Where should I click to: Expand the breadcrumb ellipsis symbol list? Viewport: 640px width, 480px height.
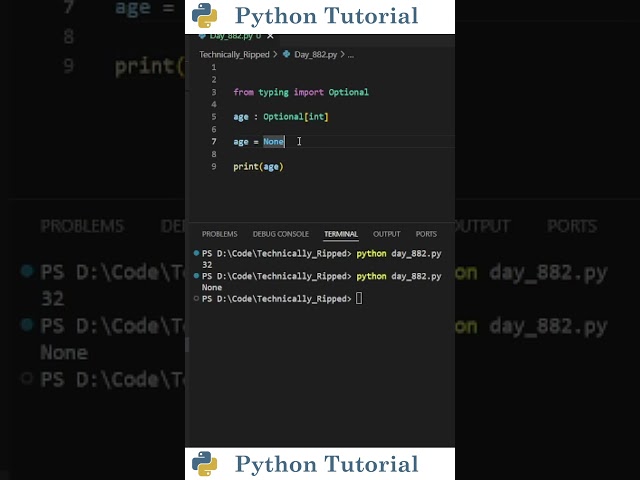(x=351, y=55)
